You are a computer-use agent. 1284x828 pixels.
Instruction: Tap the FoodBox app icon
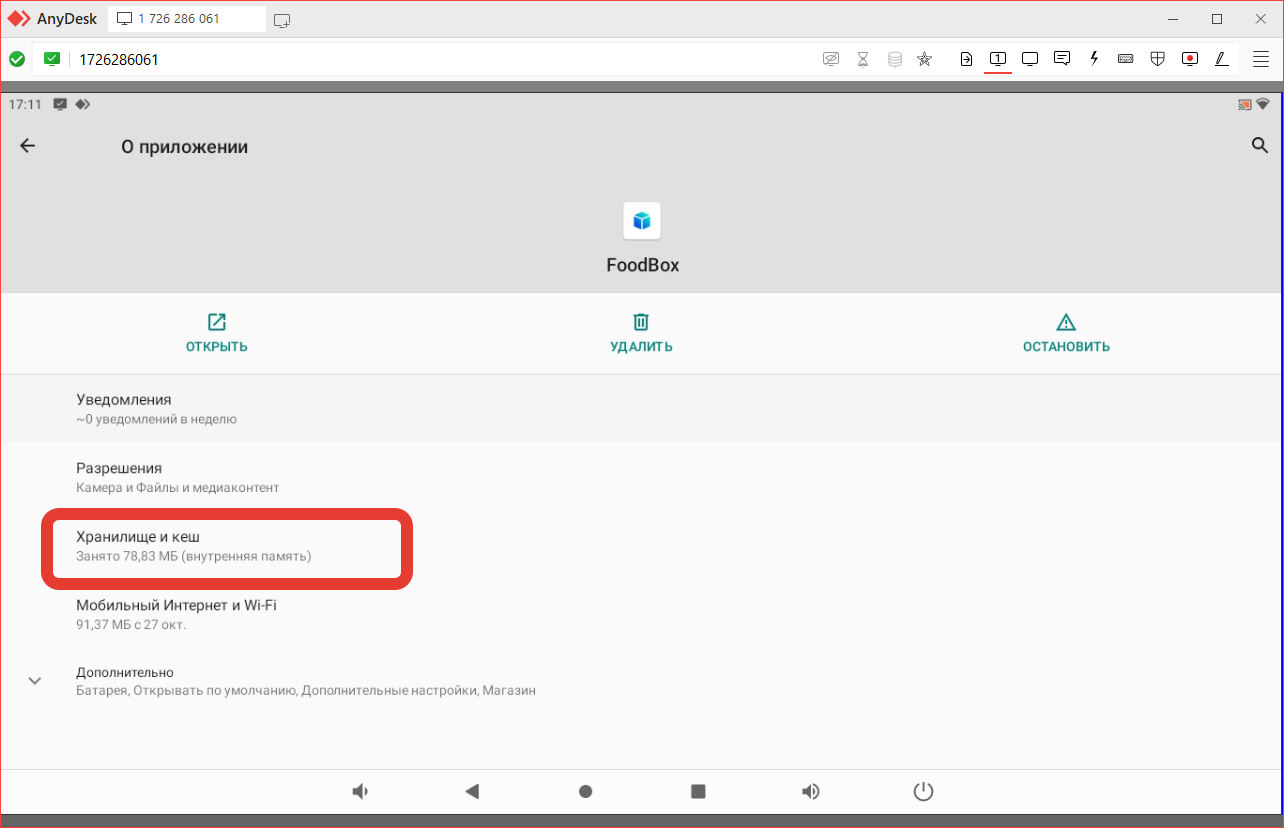pyautogui.click(x=642, y=220)
